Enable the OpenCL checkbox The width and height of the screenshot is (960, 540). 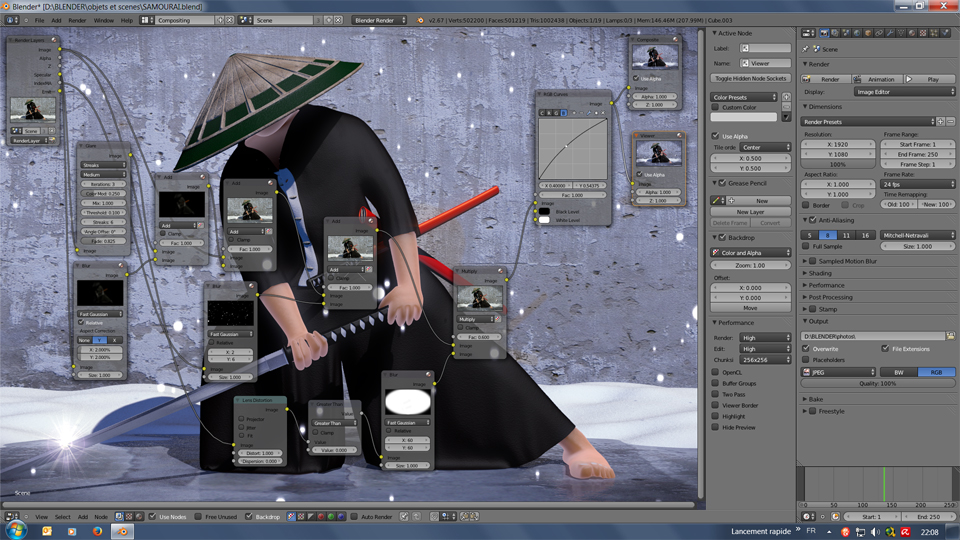tap(715, 372)
